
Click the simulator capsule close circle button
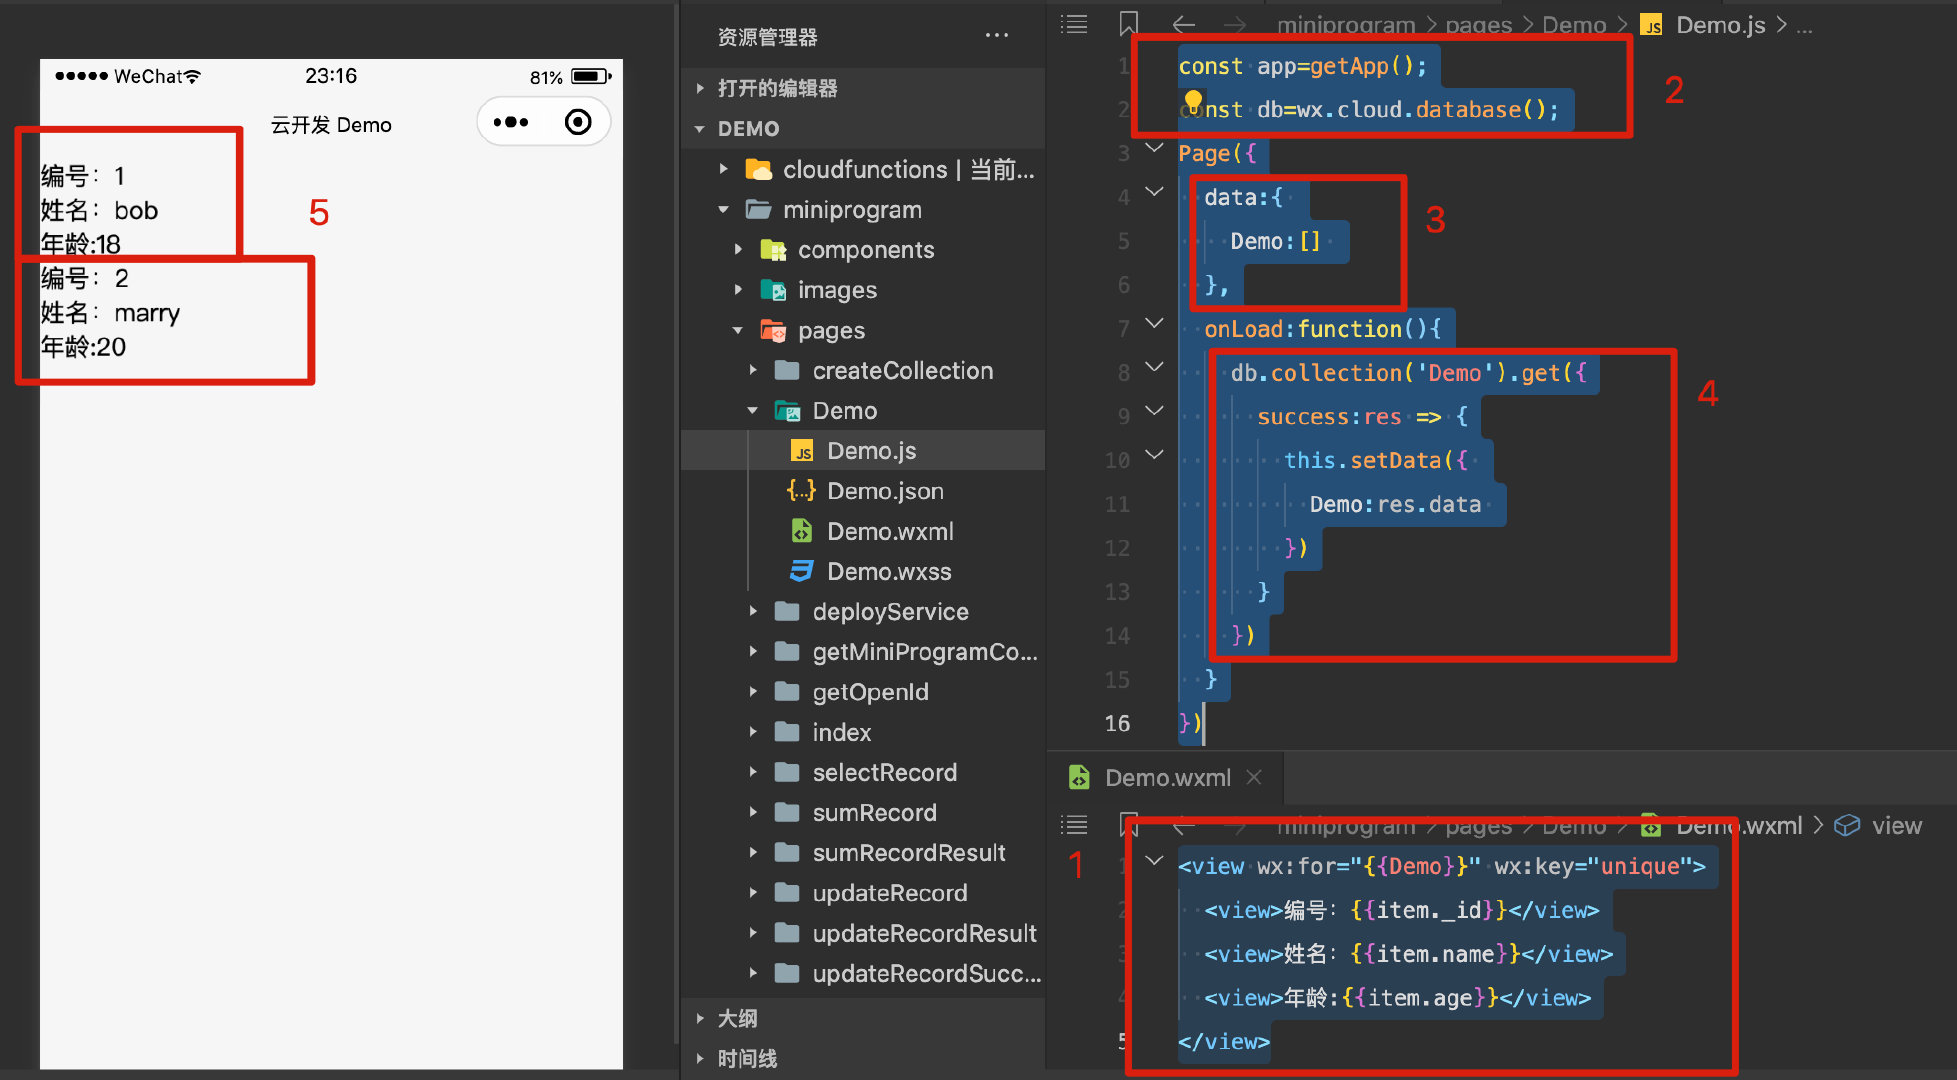(578, 122)
